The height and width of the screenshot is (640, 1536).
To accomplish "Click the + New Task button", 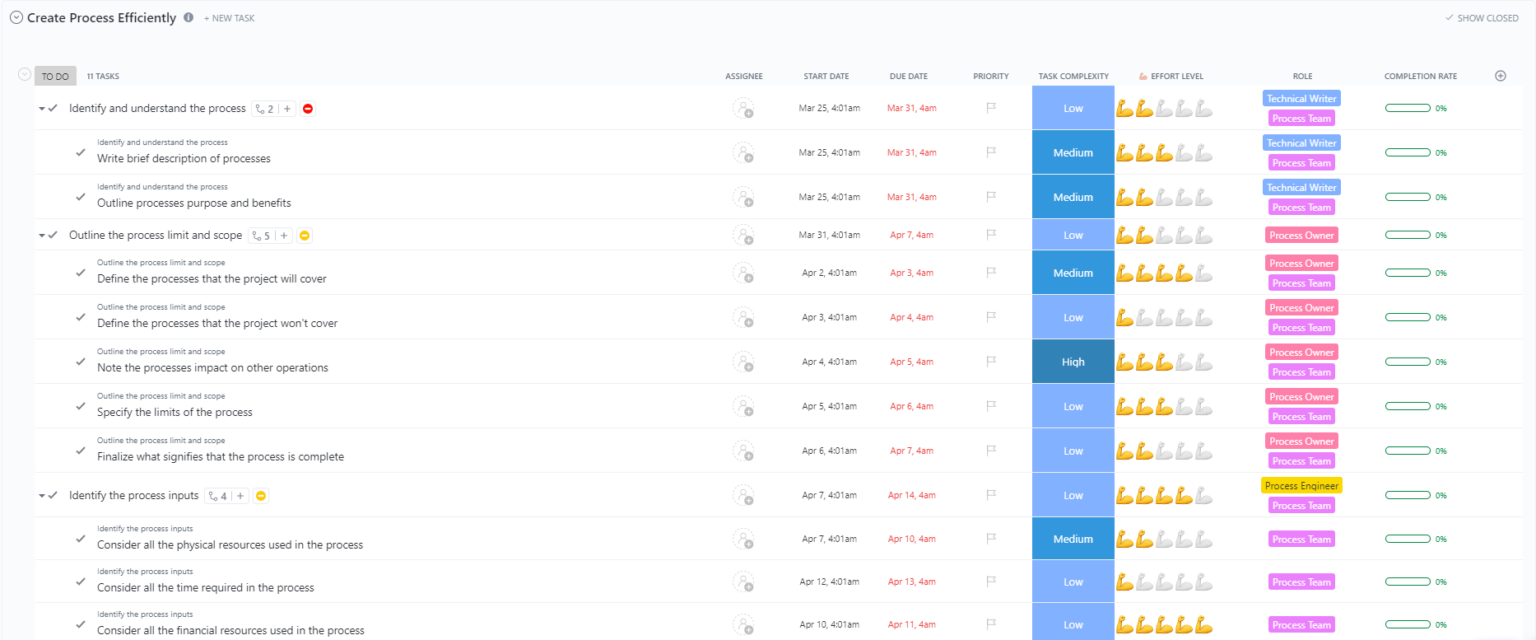I will (x=229, y=18).
